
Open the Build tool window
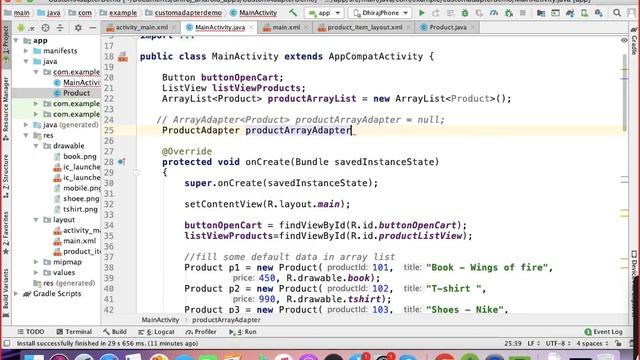coord(115,332)
